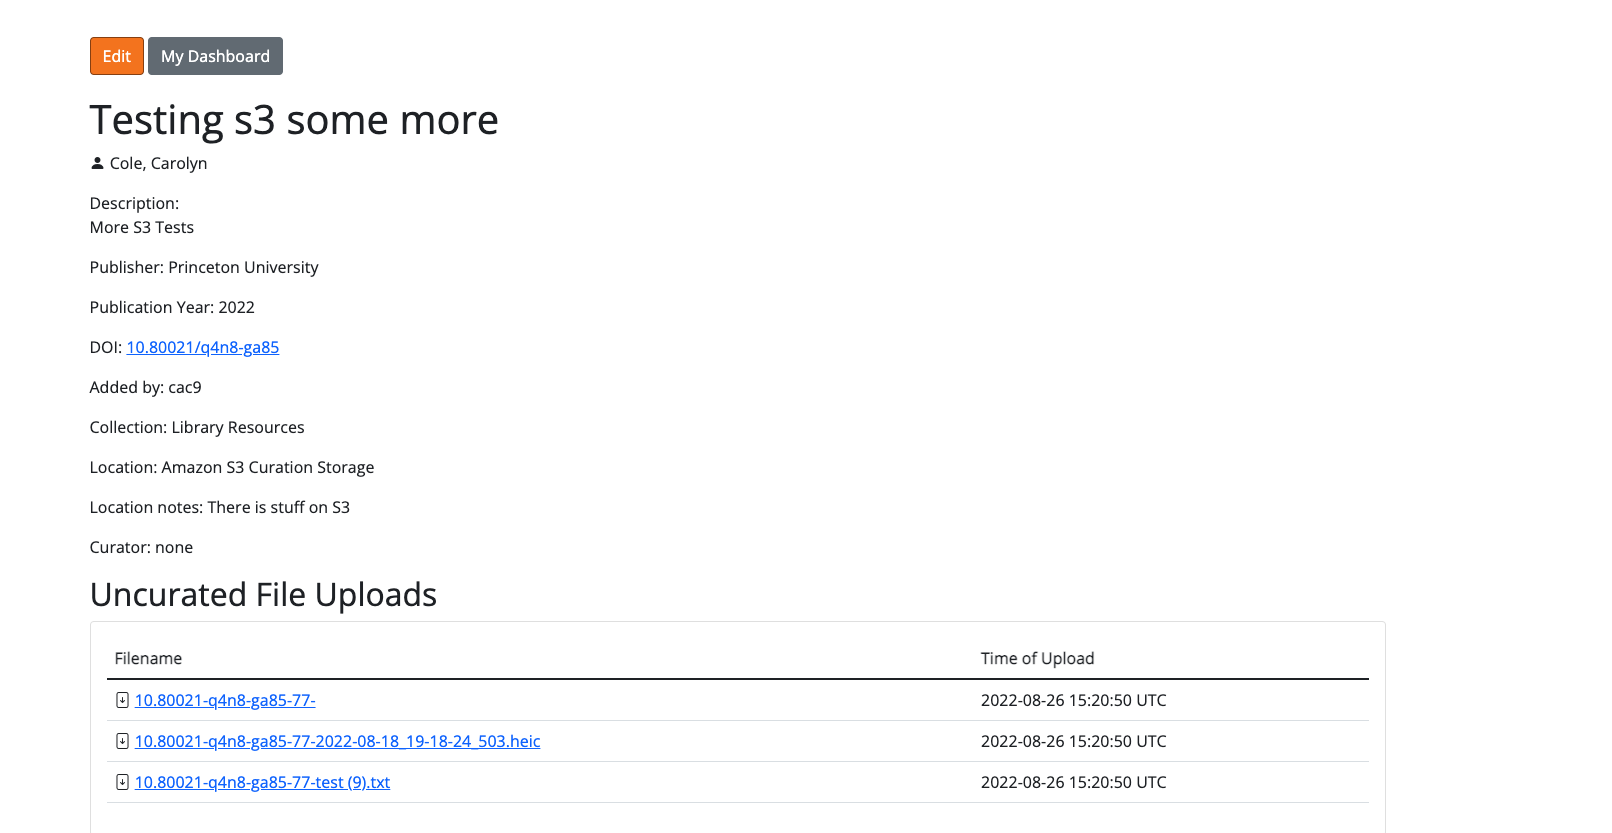The height and width of the screenshot is (833, 1612).
Task: Click the download icon beside 10.80021-q4n8-ga85-77-
Action: click(x=122, y=700)
